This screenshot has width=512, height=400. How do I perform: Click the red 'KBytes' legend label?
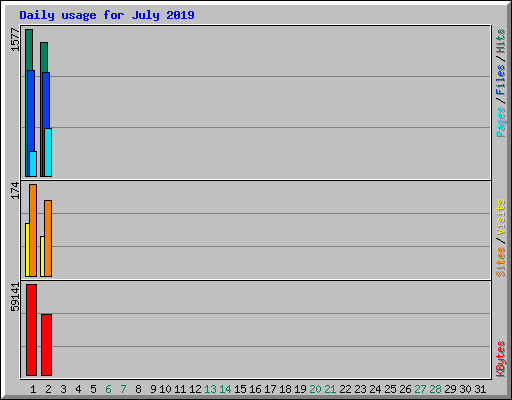click(x=501, y=359)
